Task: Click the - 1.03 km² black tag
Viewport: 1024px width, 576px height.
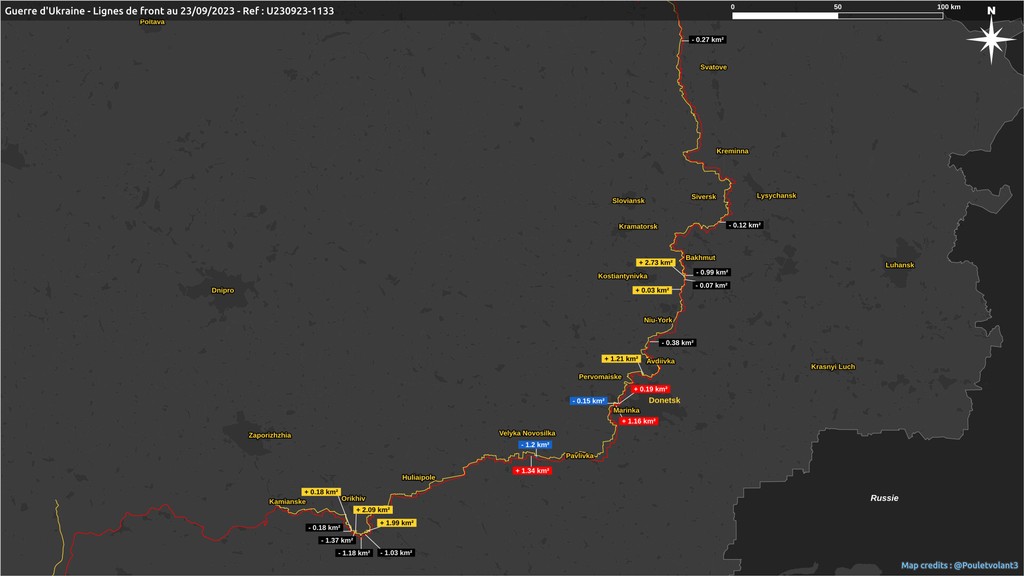Action: (396, 553)
